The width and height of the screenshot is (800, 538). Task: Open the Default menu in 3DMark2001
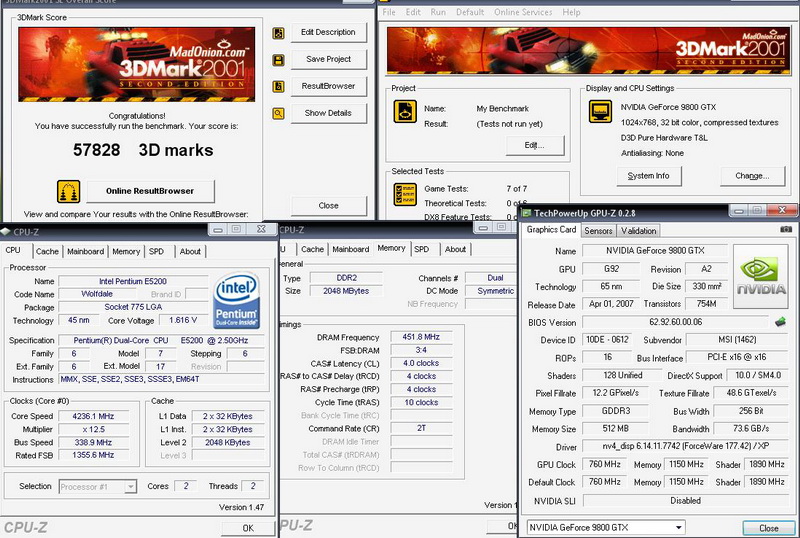click(x=470, y=12)
